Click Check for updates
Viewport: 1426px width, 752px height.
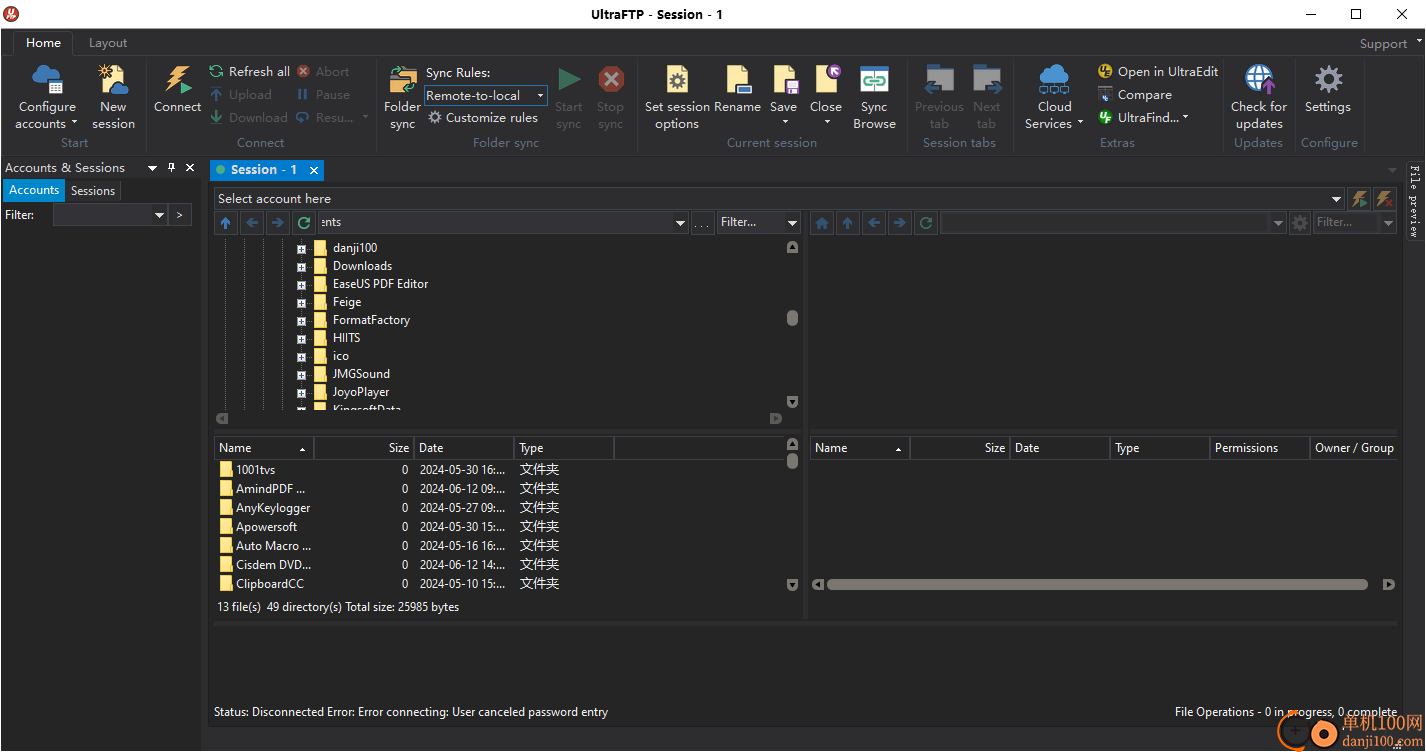click(x=1258, y=96)
